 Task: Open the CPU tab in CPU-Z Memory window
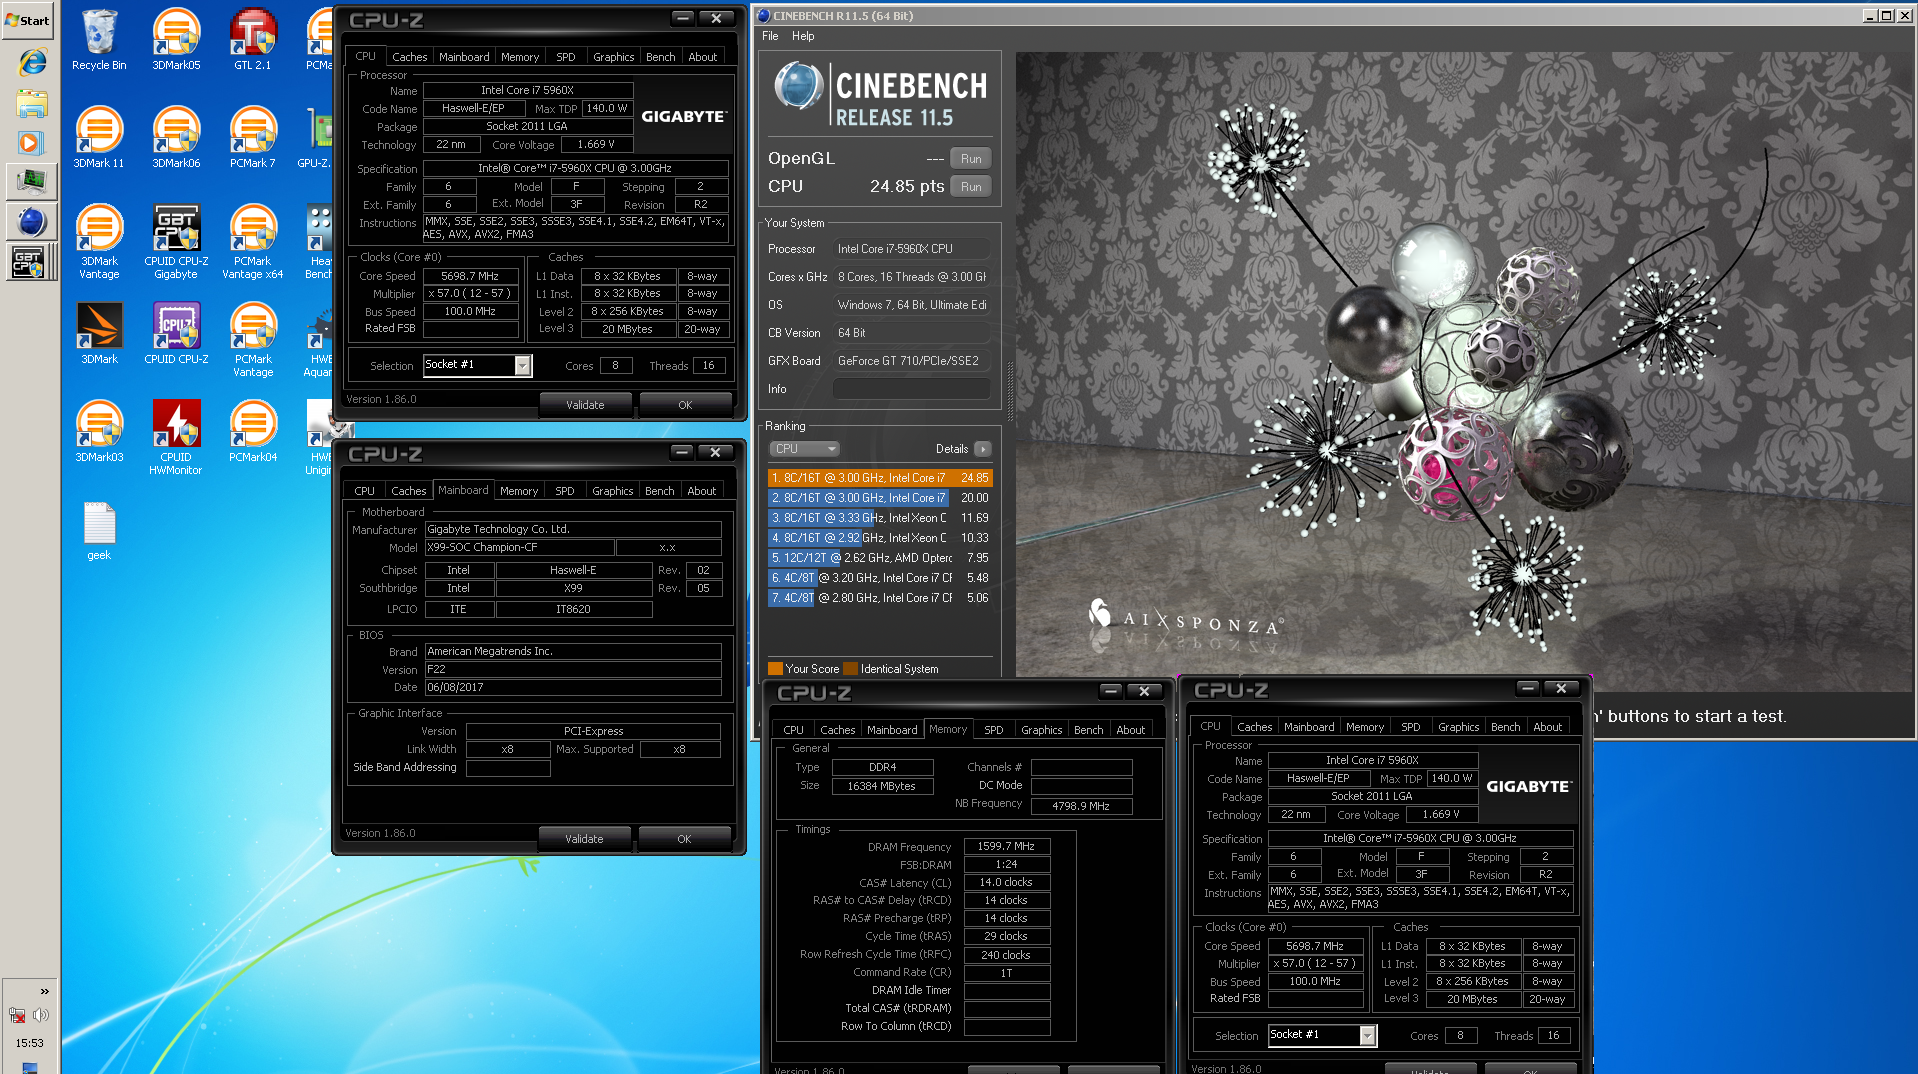pos(793,730)
